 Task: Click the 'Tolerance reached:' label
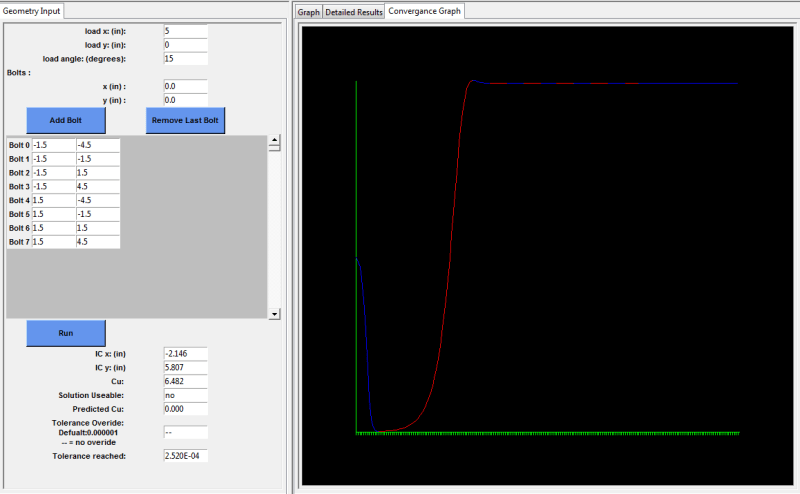pyautogui.click(x=89, y=456)
